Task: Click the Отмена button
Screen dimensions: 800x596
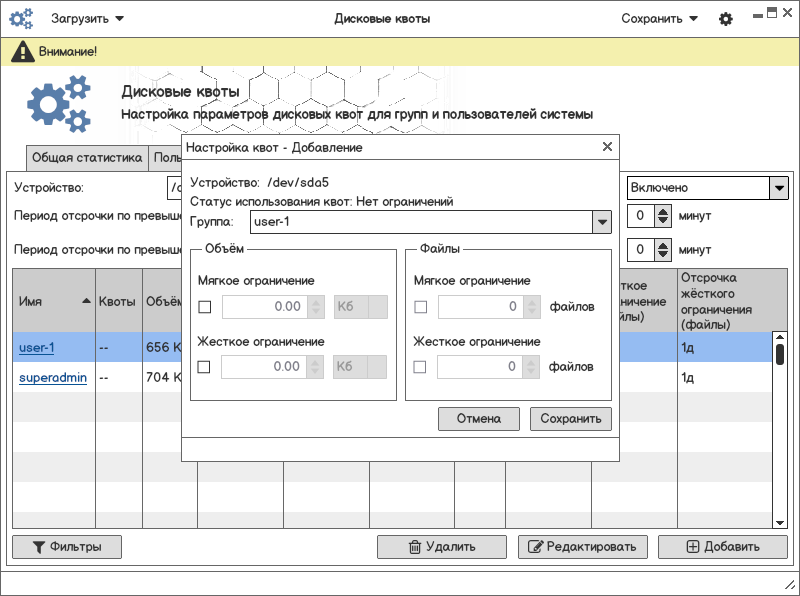Action: click(x=479, y=419)
